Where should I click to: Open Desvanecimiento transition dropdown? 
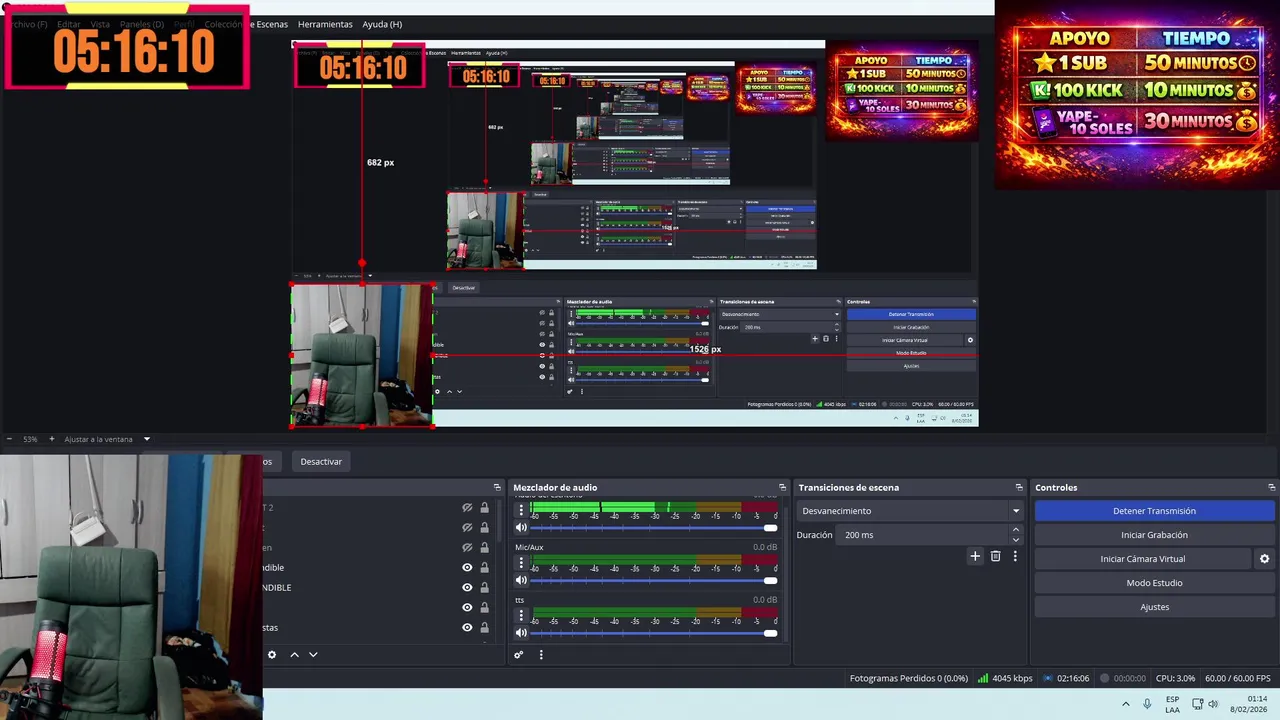(x=909, y=511)
